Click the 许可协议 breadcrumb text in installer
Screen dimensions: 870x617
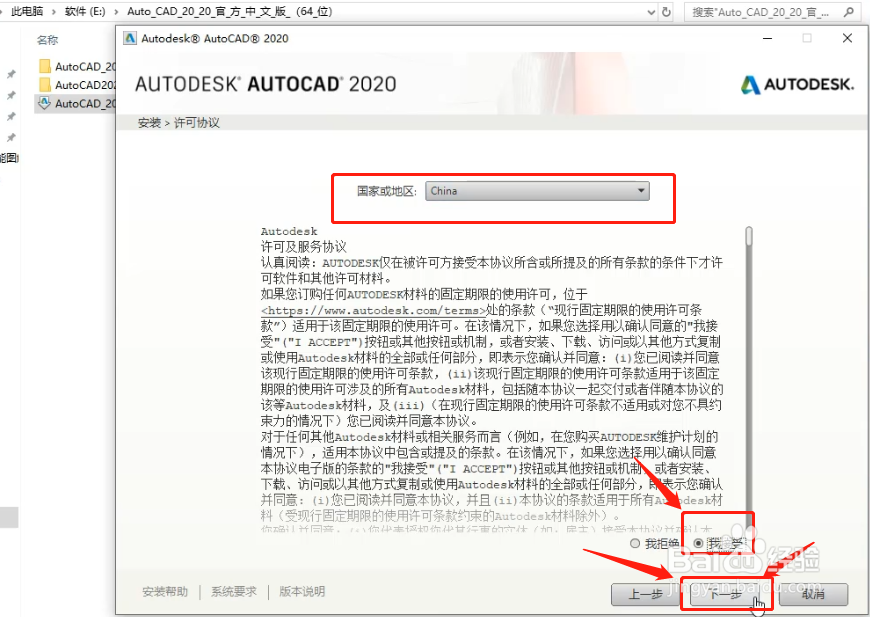tap(197, 123)
